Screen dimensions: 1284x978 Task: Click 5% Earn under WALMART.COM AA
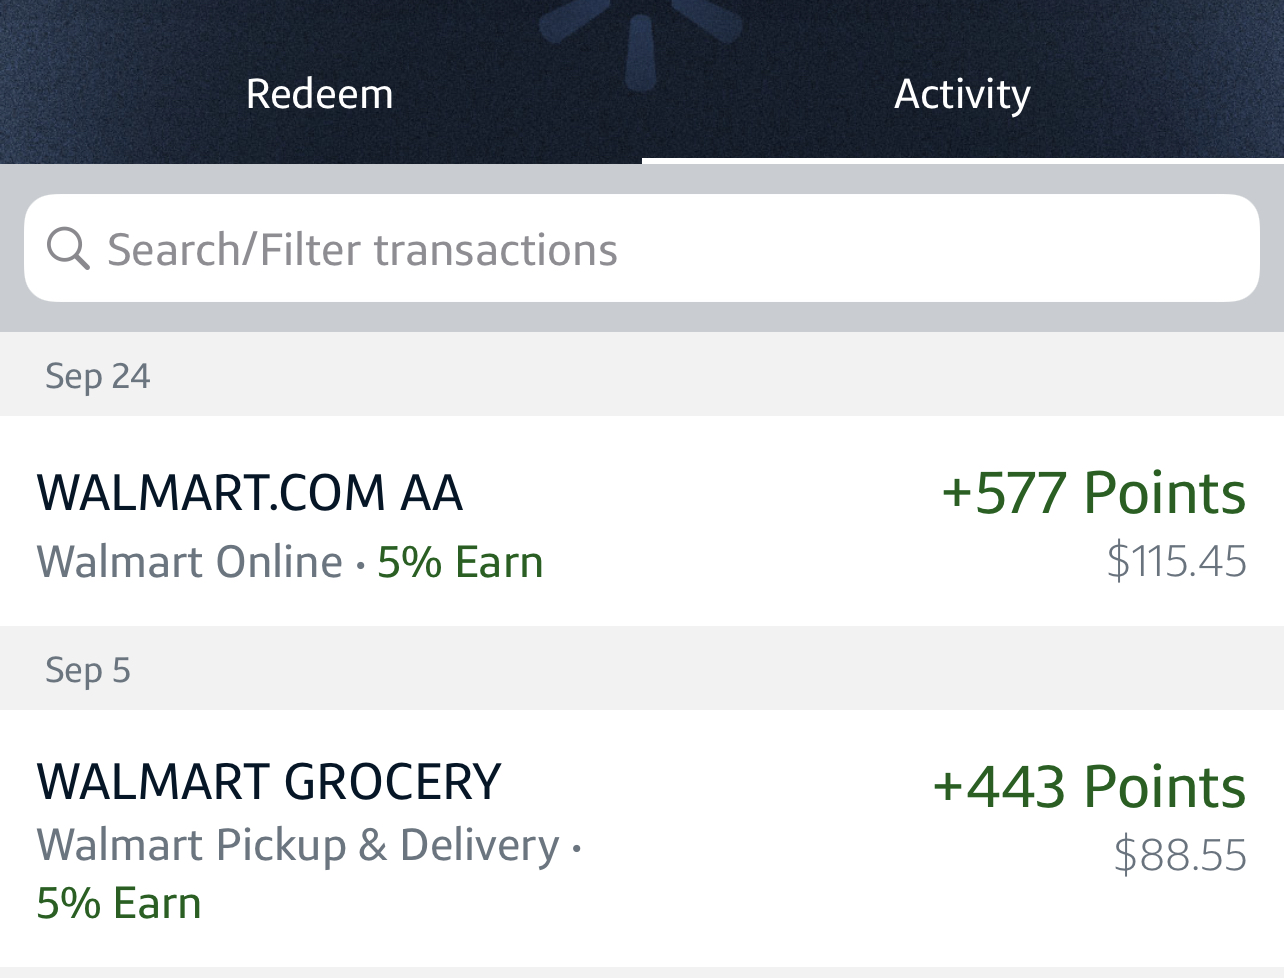(x=460, y=562)
